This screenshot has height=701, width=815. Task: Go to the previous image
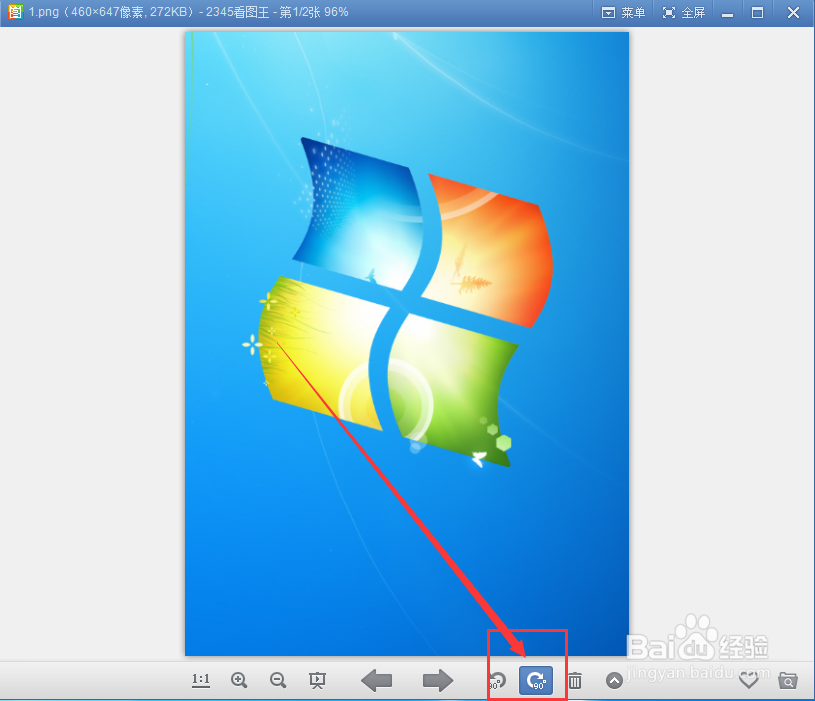376,680
